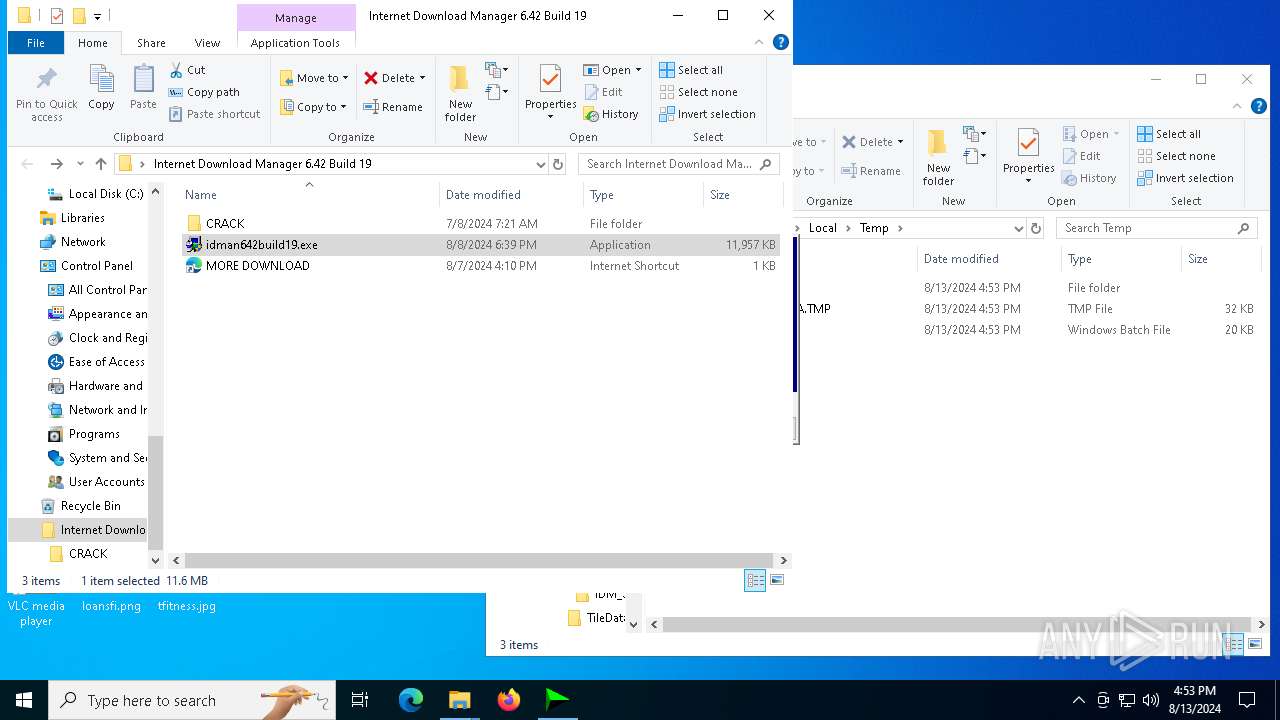Screen dimensions: 1280x720
Task: Open the Move to dropdown in front window
Action: (x=314, y=78)
